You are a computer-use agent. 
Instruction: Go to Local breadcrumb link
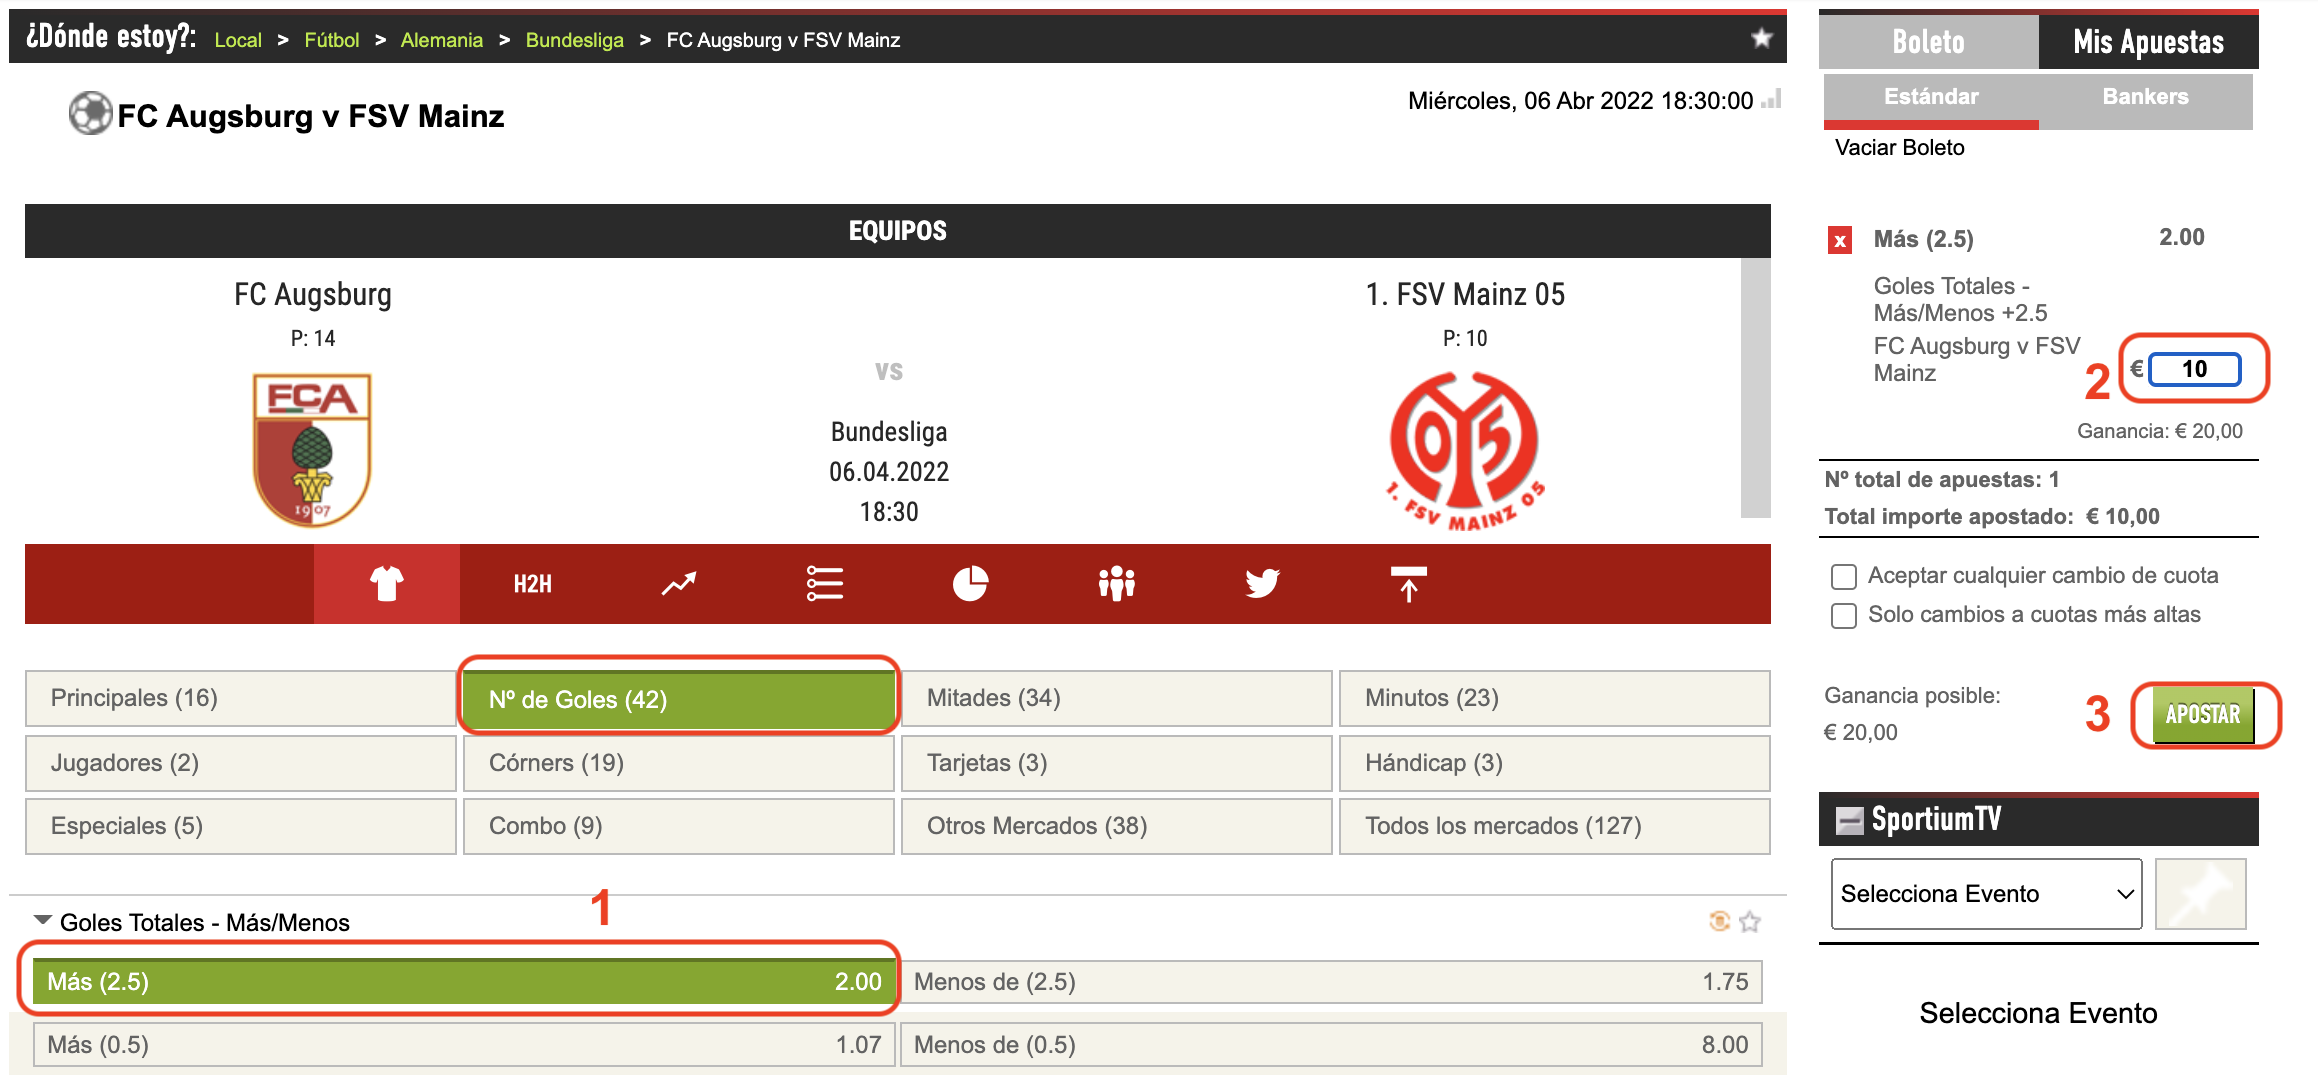point(238,40)
